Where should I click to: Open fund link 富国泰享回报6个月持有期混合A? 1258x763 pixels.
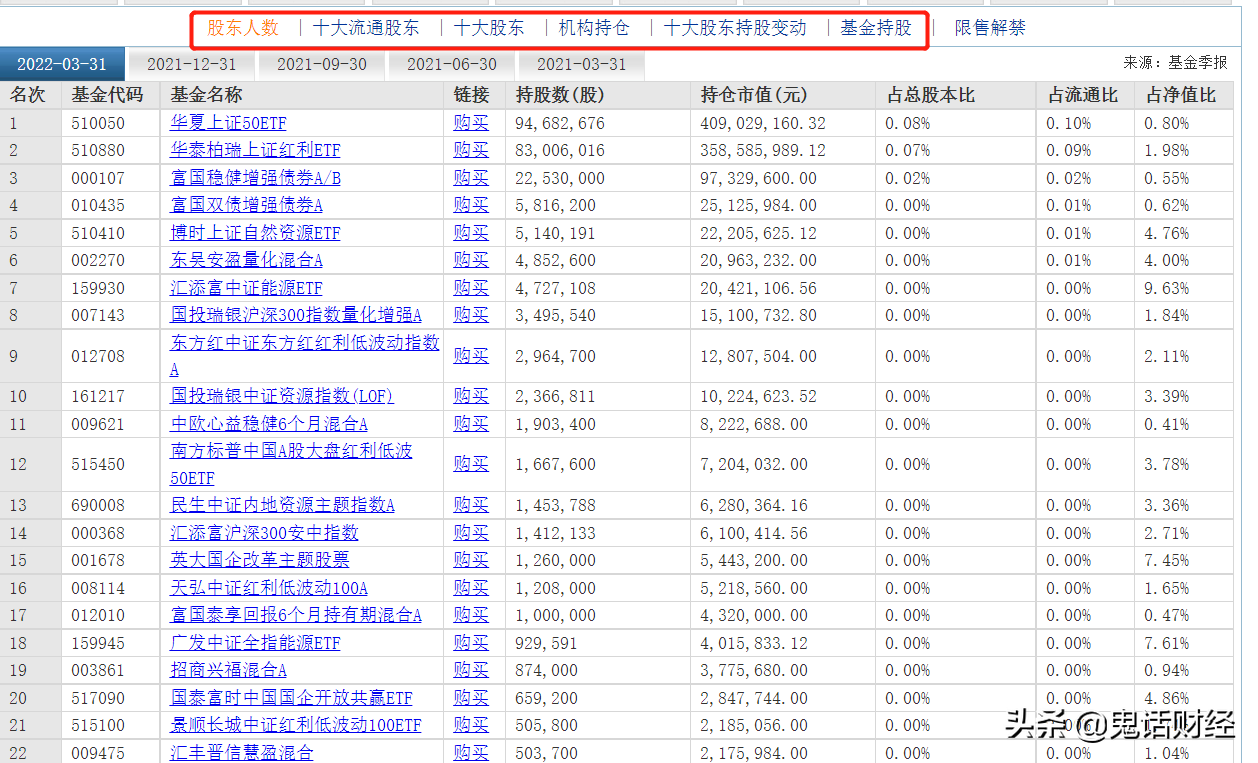pyautogui.click(x=296, y=615)
